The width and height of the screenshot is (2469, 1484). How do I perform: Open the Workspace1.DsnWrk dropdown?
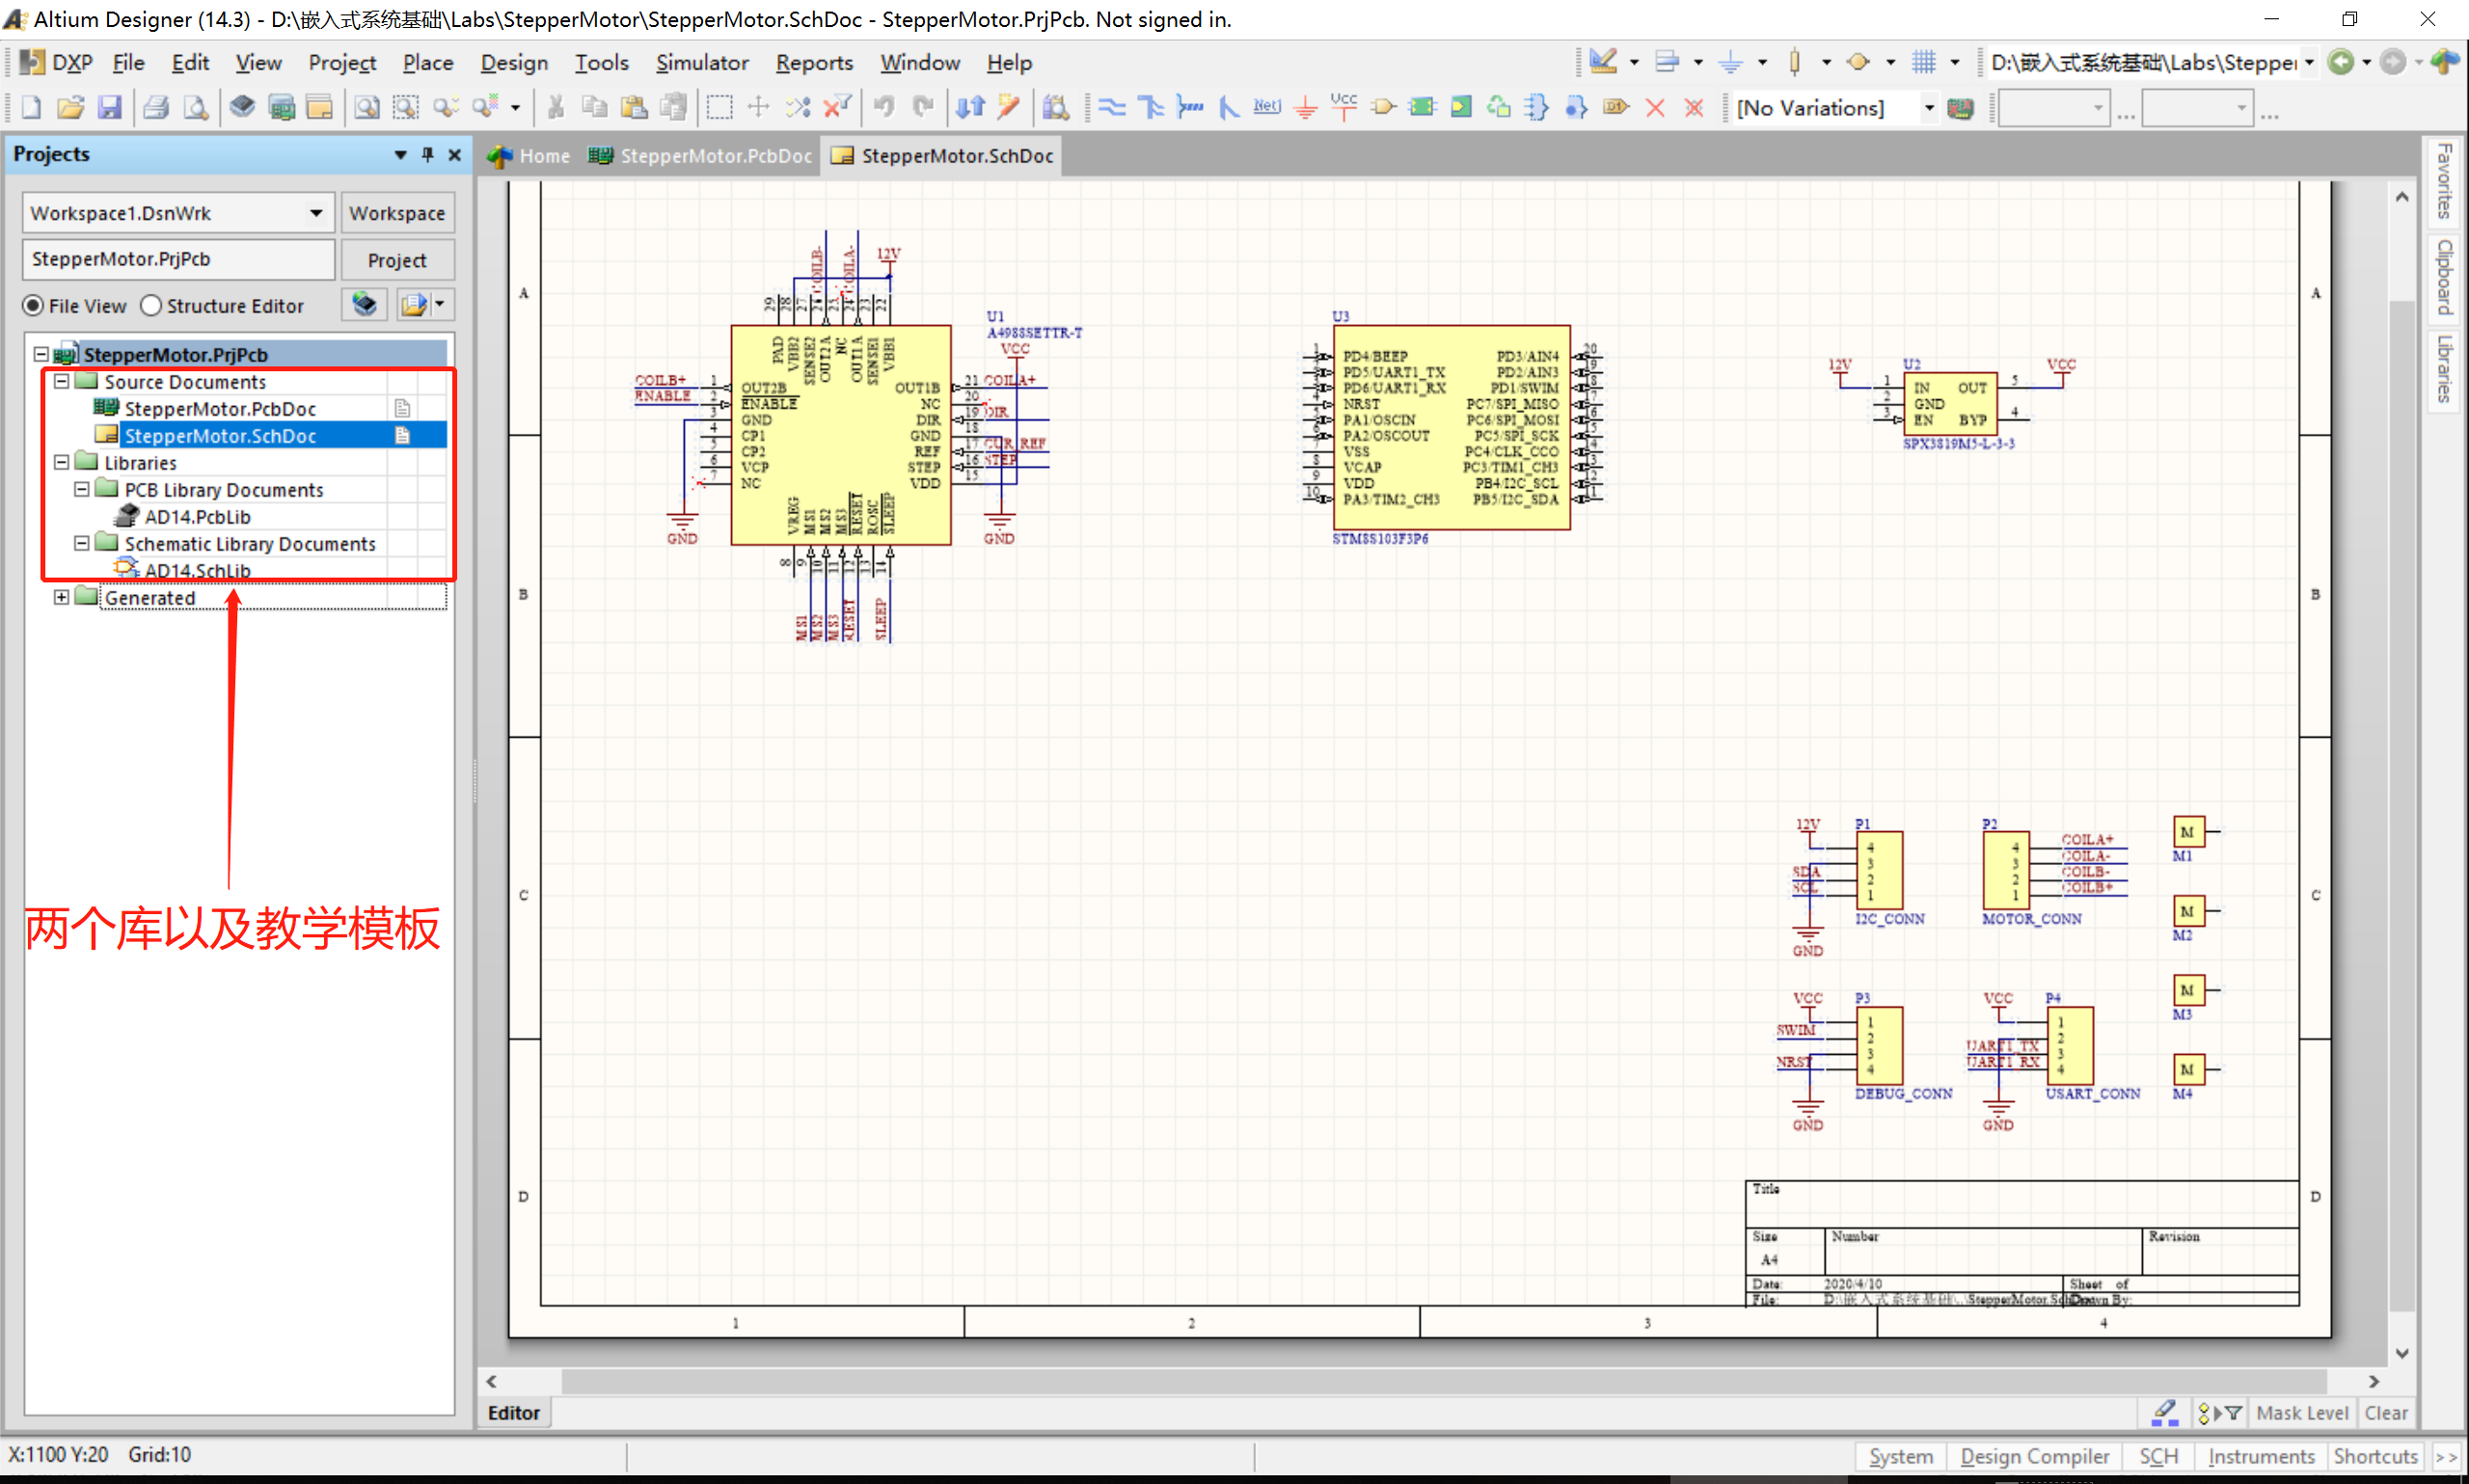coord(315,213)
